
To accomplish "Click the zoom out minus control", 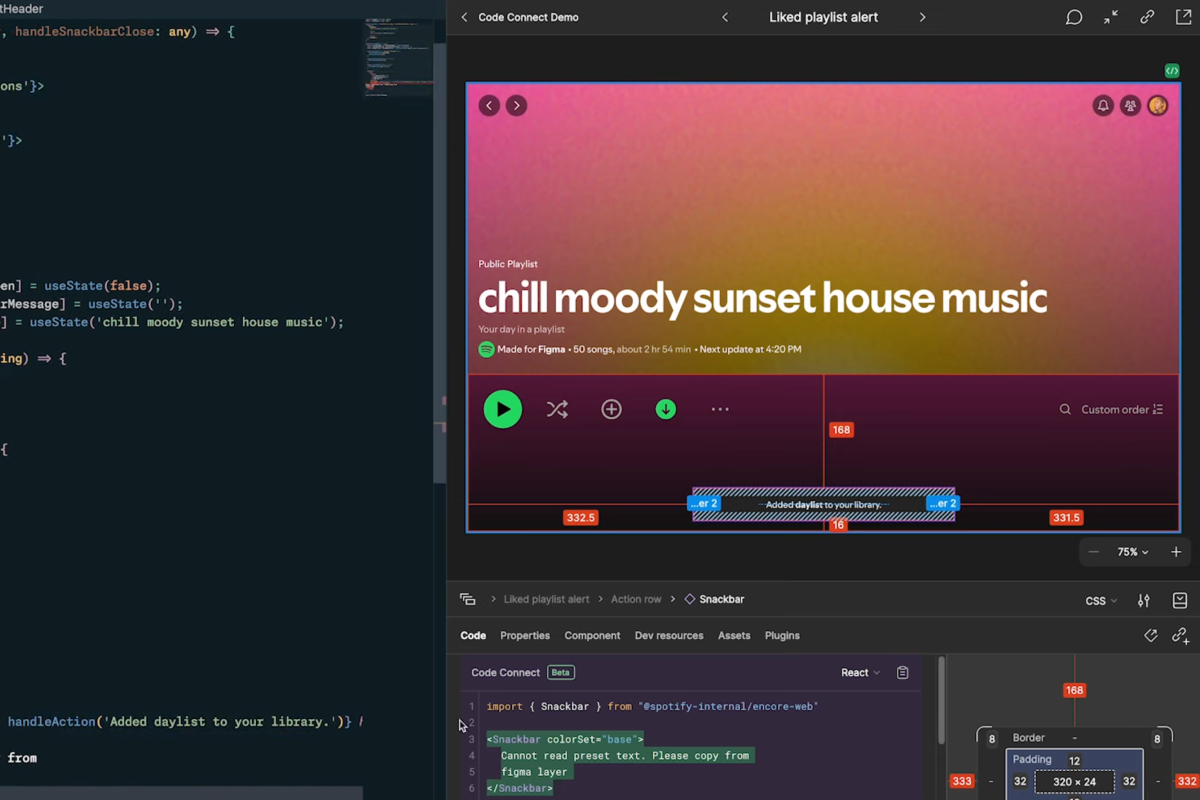I will point(1093,551).
